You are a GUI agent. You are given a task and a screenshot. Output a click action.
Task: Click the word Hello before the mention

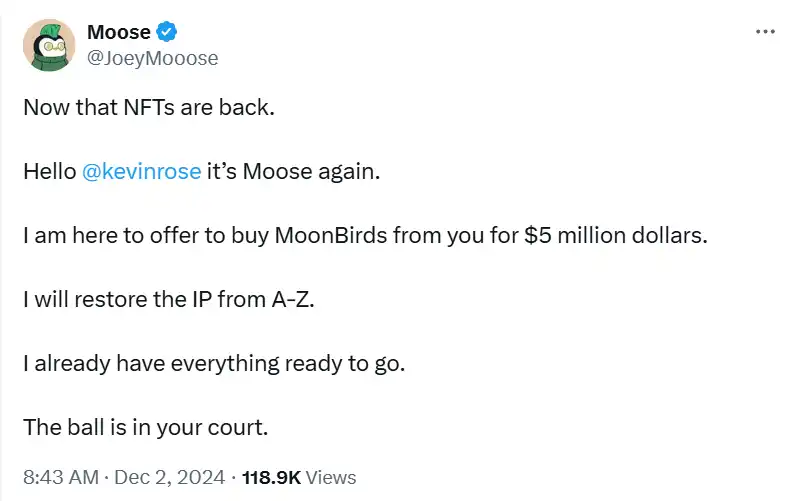(x=49, y=171)
